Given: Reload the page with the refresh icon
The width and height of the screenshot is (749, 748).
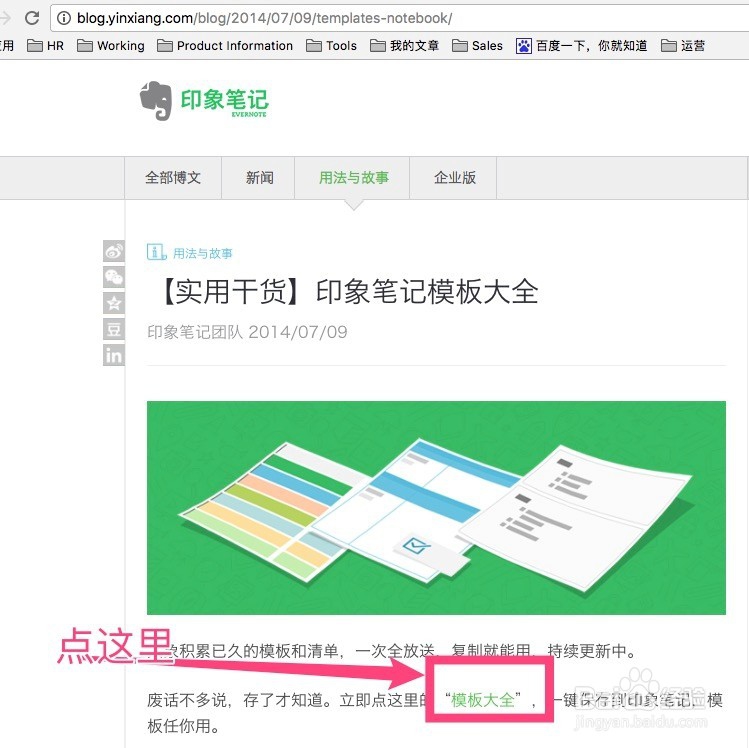Looking at the screenshot, I should (32, 18).
